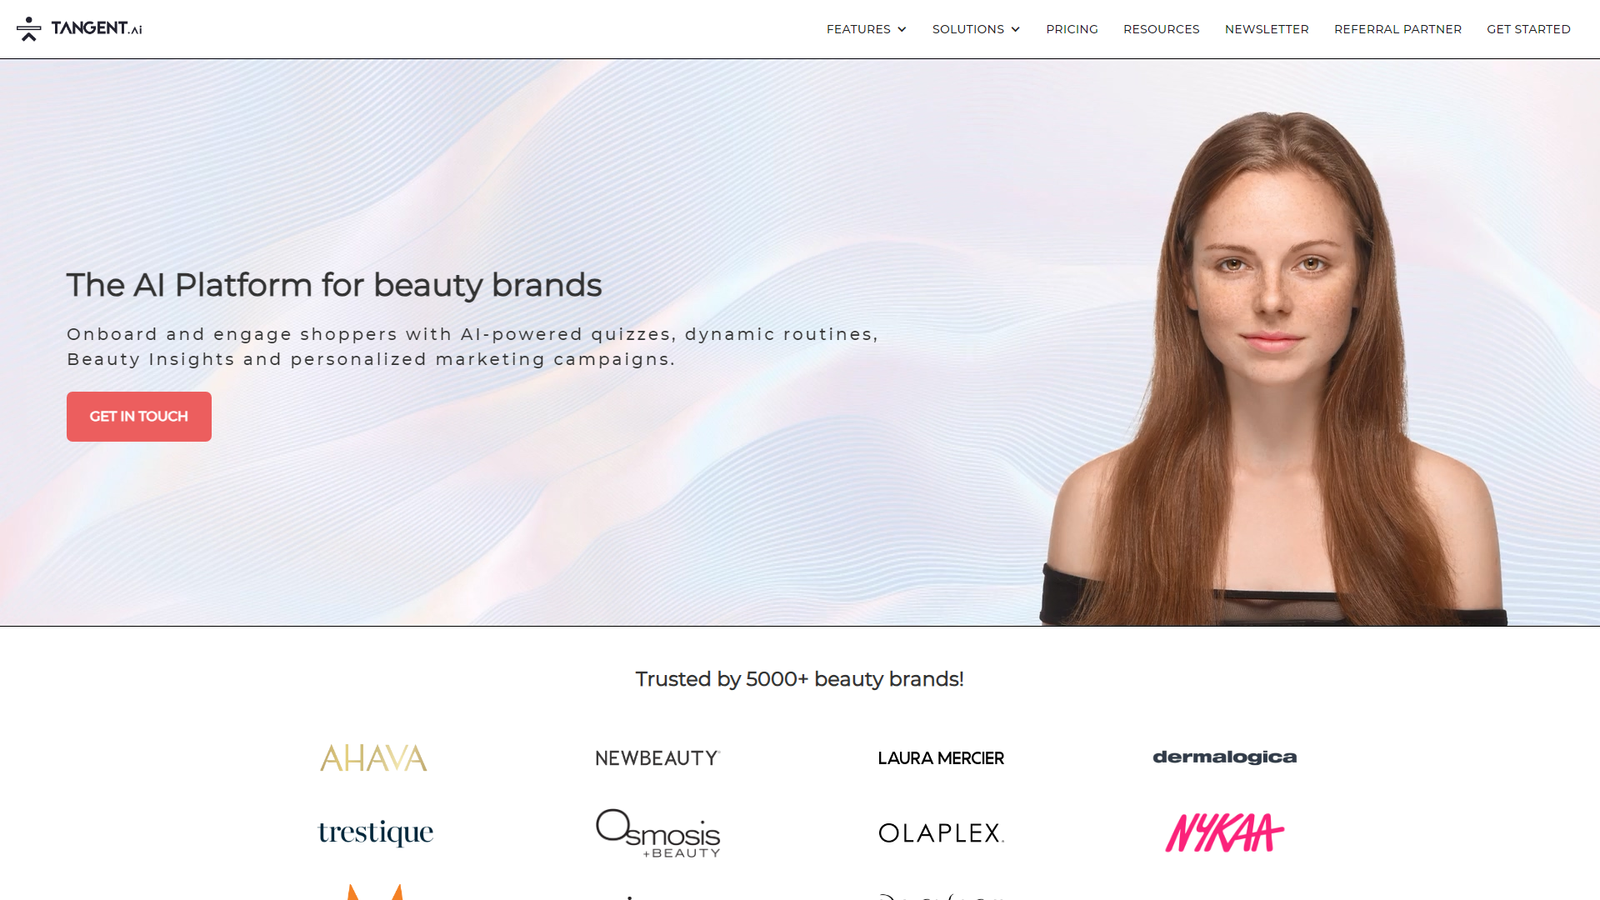Open the NewBeauty brand logo
This screenshot has height=900, width=1600.
click(x=657, y=758)
